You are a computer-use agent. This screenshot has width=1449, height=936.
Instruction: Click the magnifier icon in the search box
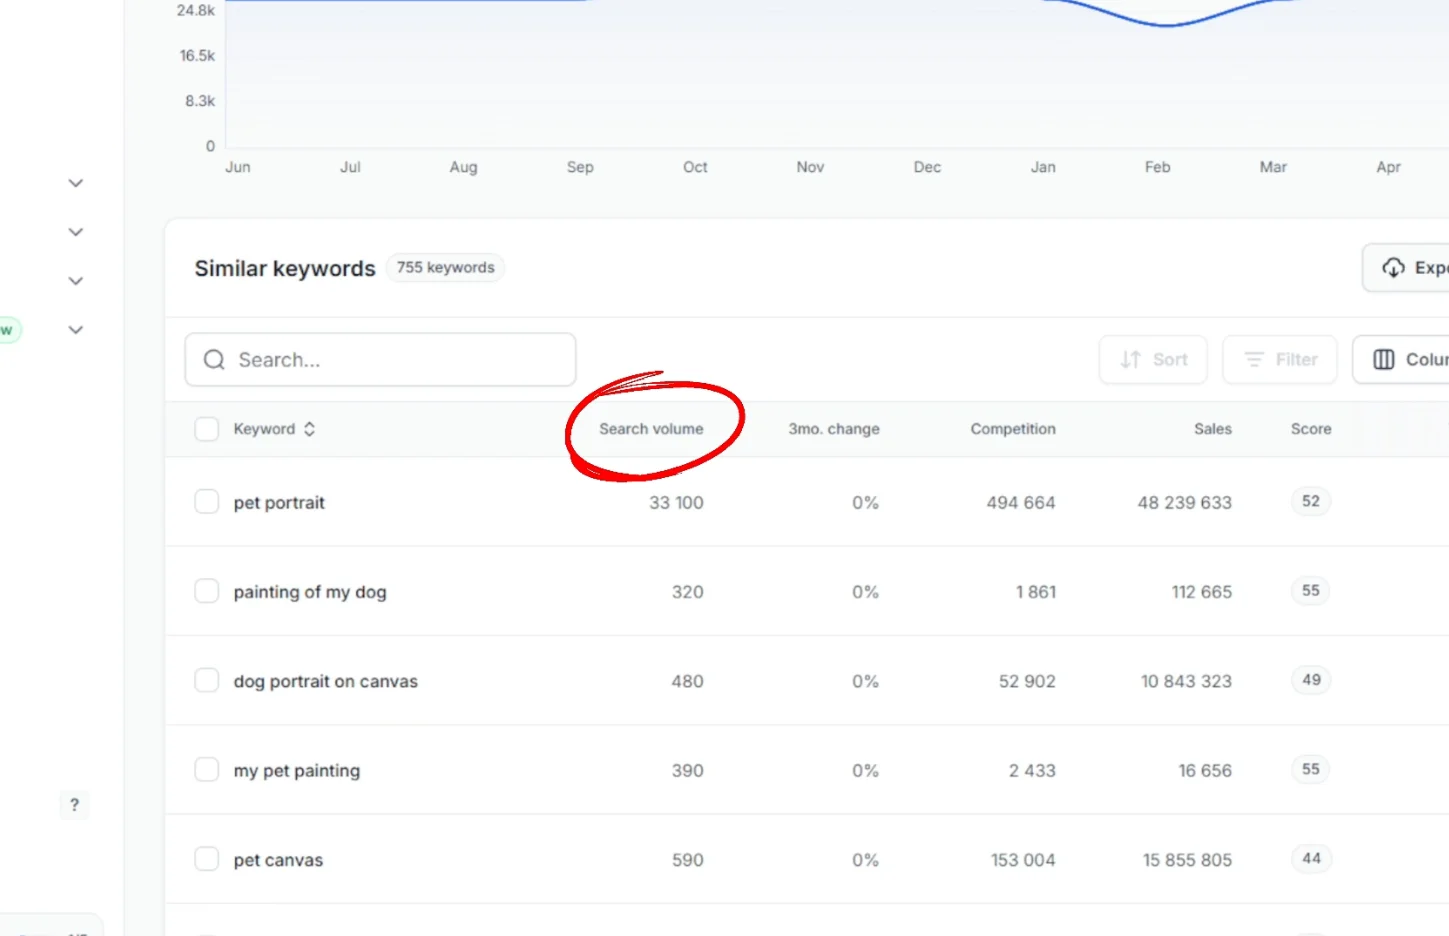214,360
